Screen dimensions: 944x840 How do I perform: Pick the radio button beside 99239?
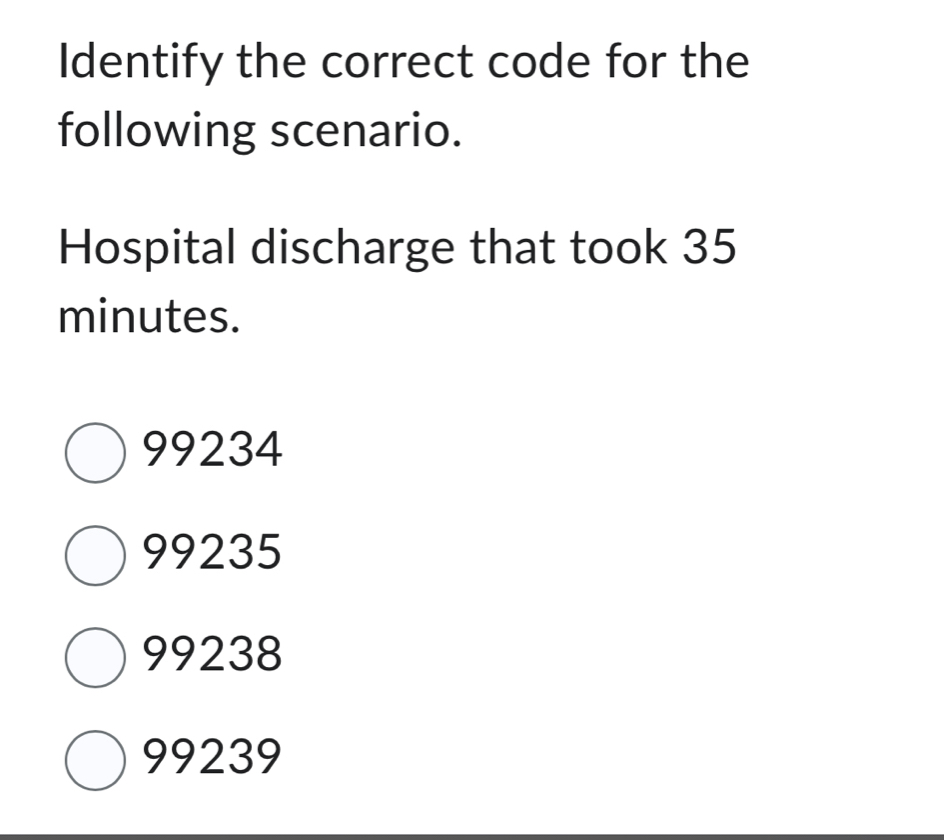coord(95,759)
